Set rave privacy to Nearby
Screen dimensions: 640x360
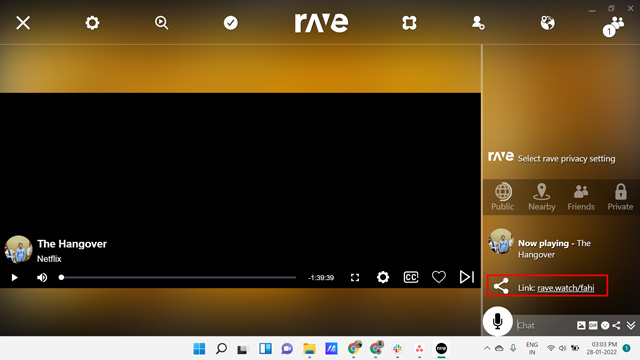click(542, 197)
